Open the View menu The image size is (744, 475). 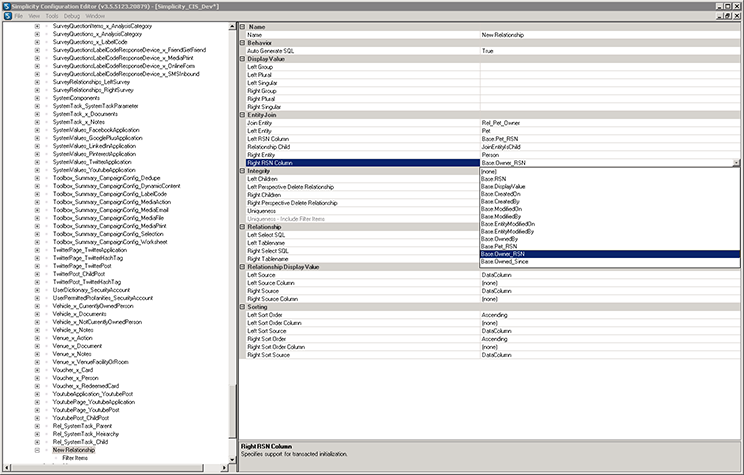pyautogui.click(x=34, y=16)
